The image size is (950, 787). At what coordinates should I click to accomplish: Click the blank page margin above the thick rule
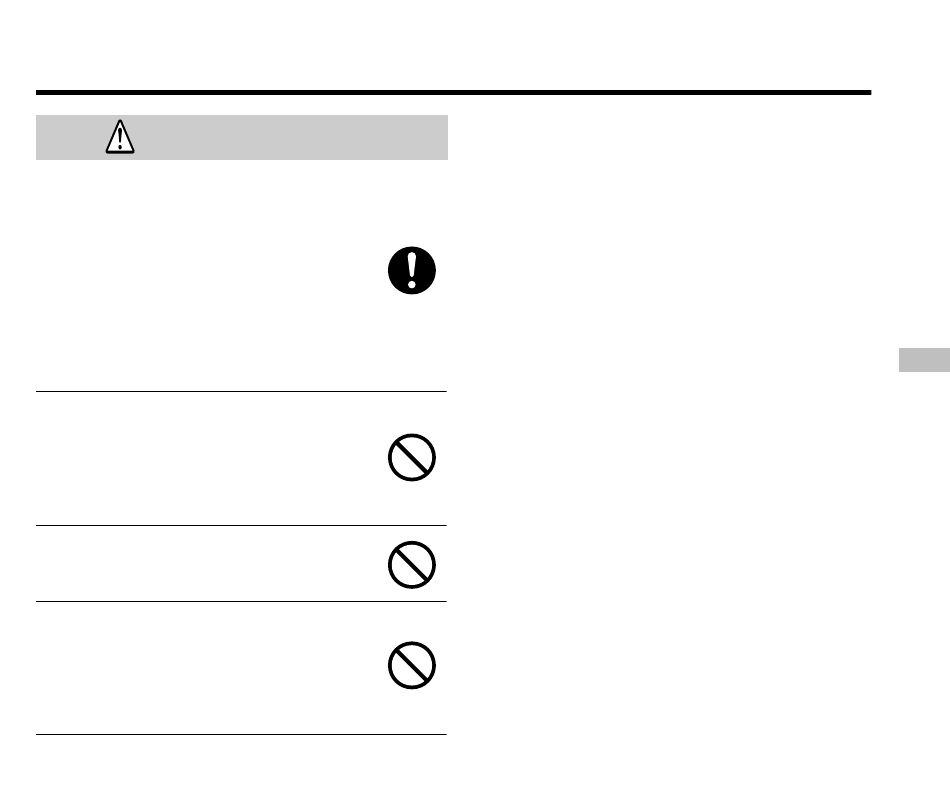tap(453, 44)
